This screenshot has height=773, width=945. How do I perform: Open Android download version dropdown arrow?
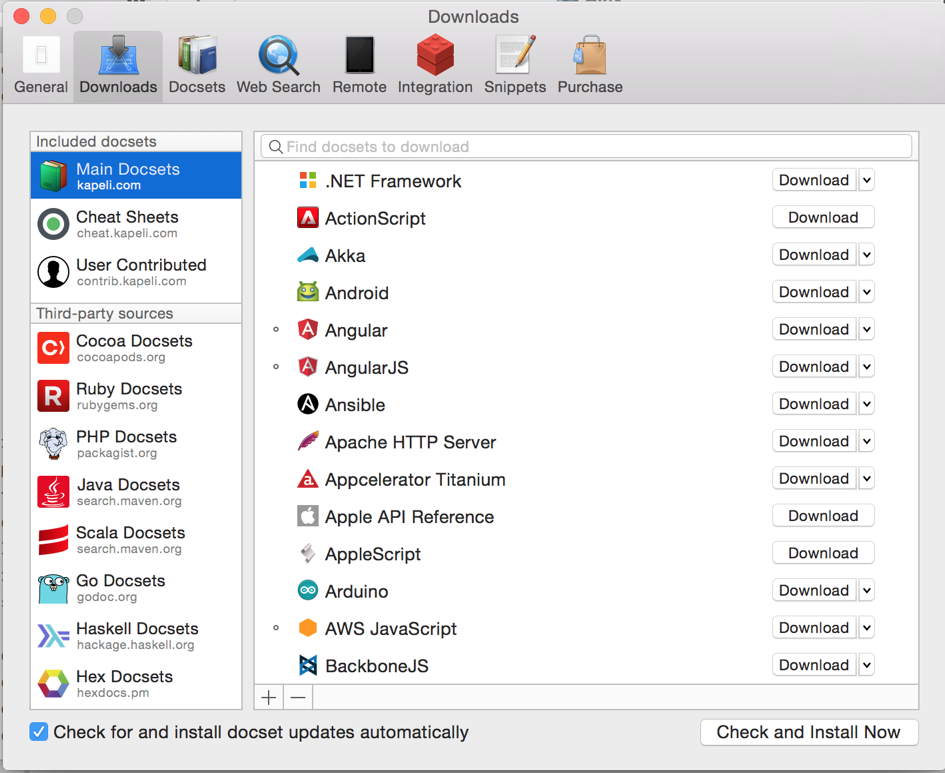tap(867, 292)
